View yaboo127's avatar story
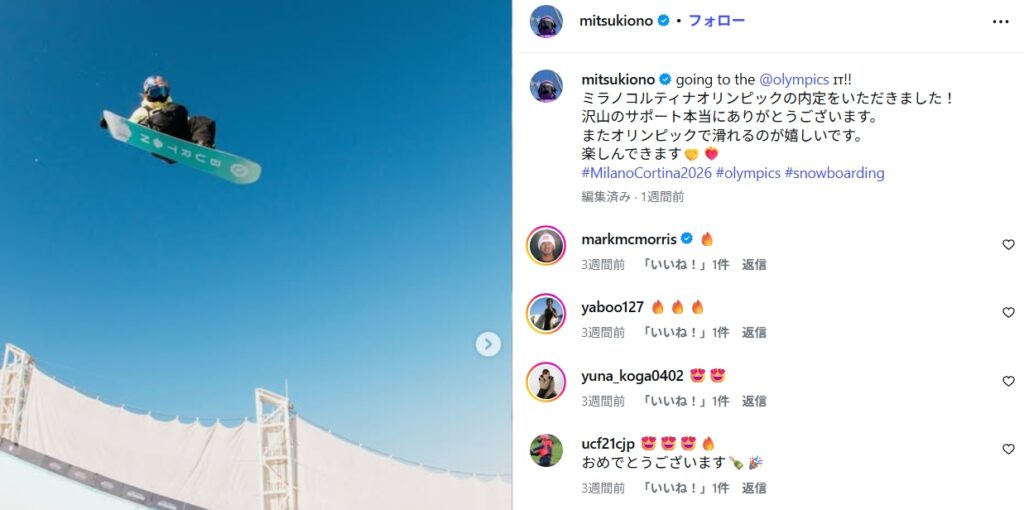The width and height of the screenshot is (1024, 510). click(x=546, y=313)
